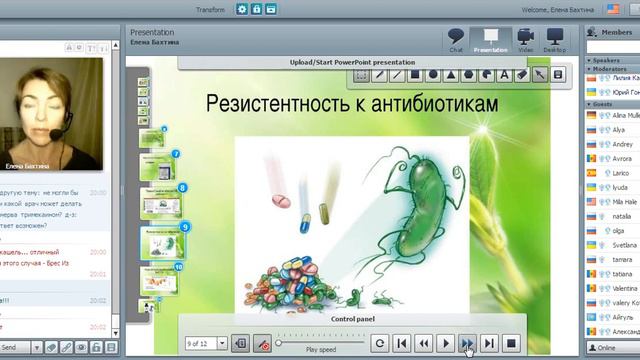Click the Transform lock icon
This screenshot has height=360, width=640.
[x=256, y=9]
